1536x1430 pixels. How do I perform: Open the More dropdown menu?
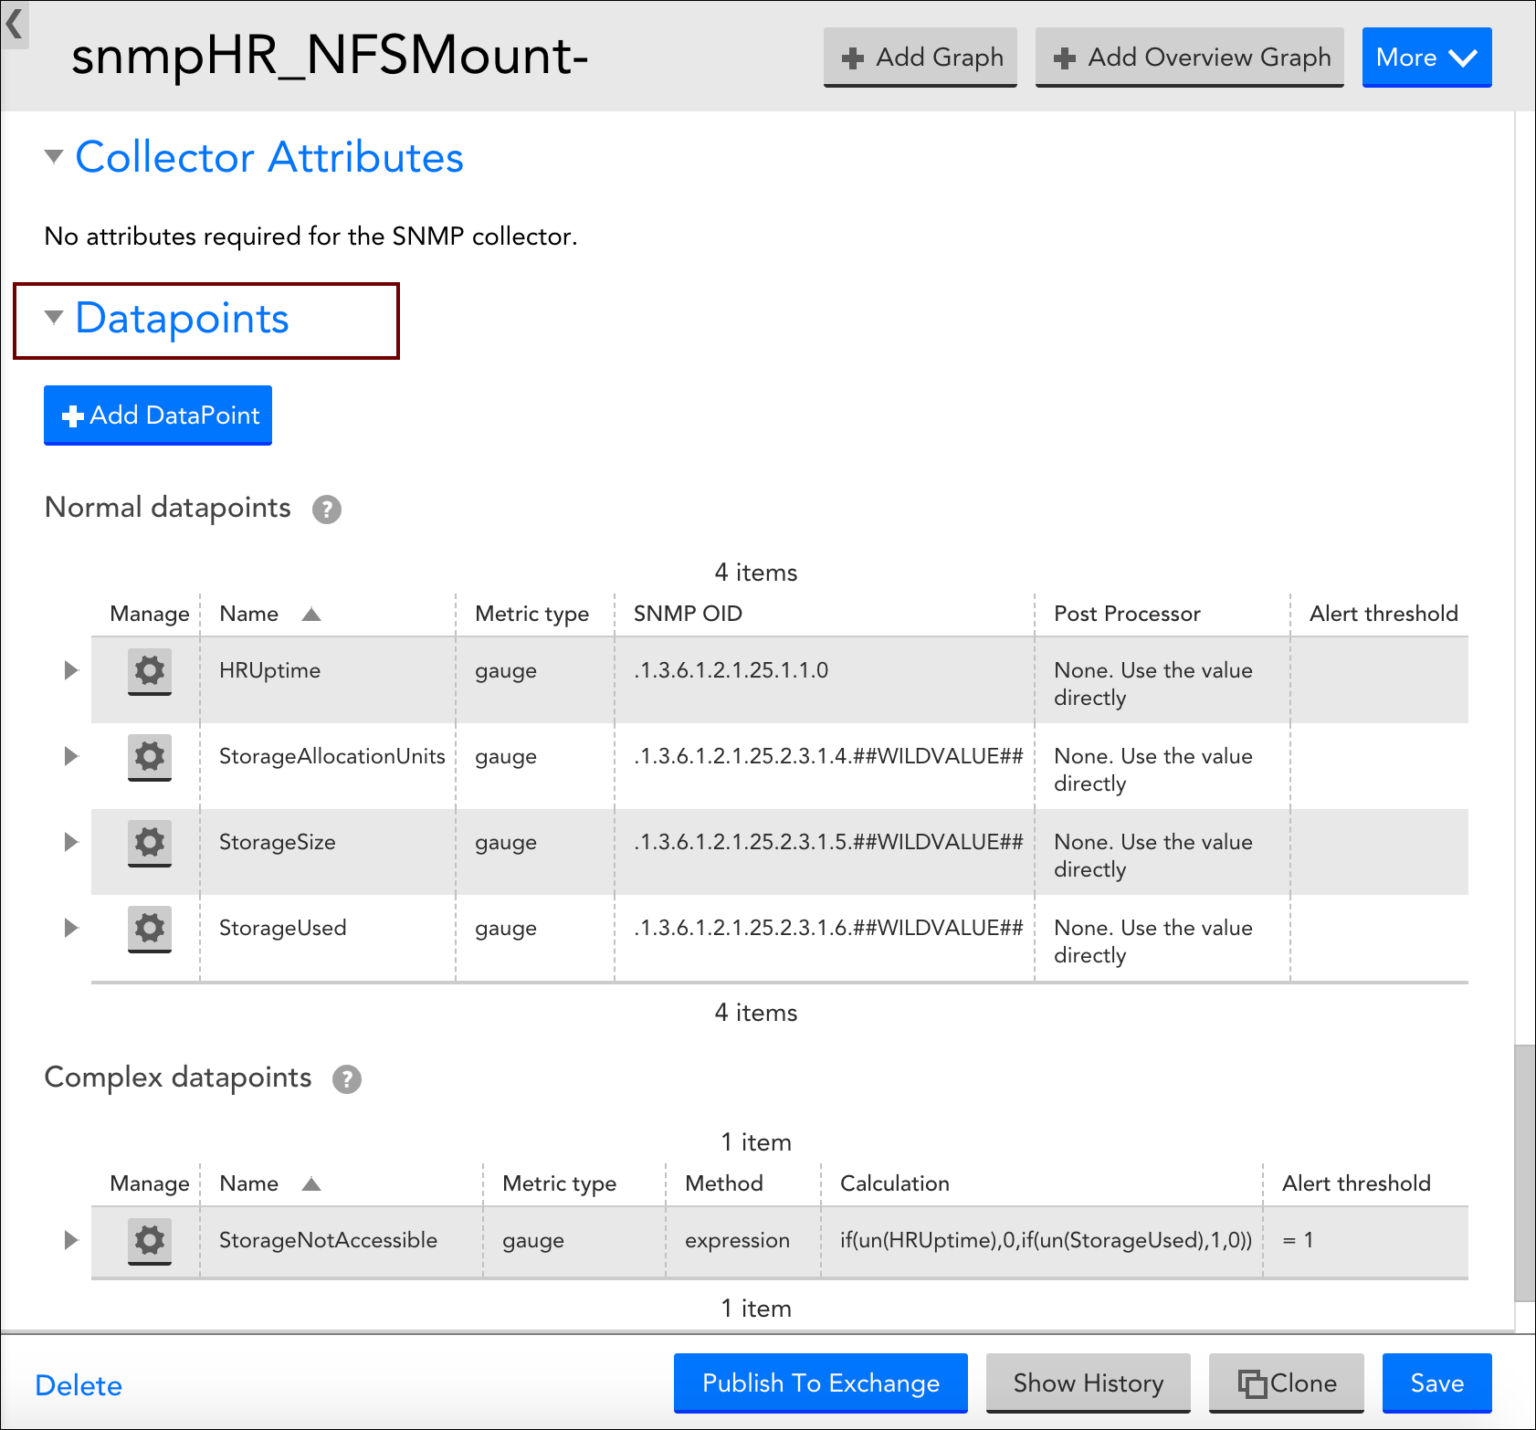point(1426,58)
